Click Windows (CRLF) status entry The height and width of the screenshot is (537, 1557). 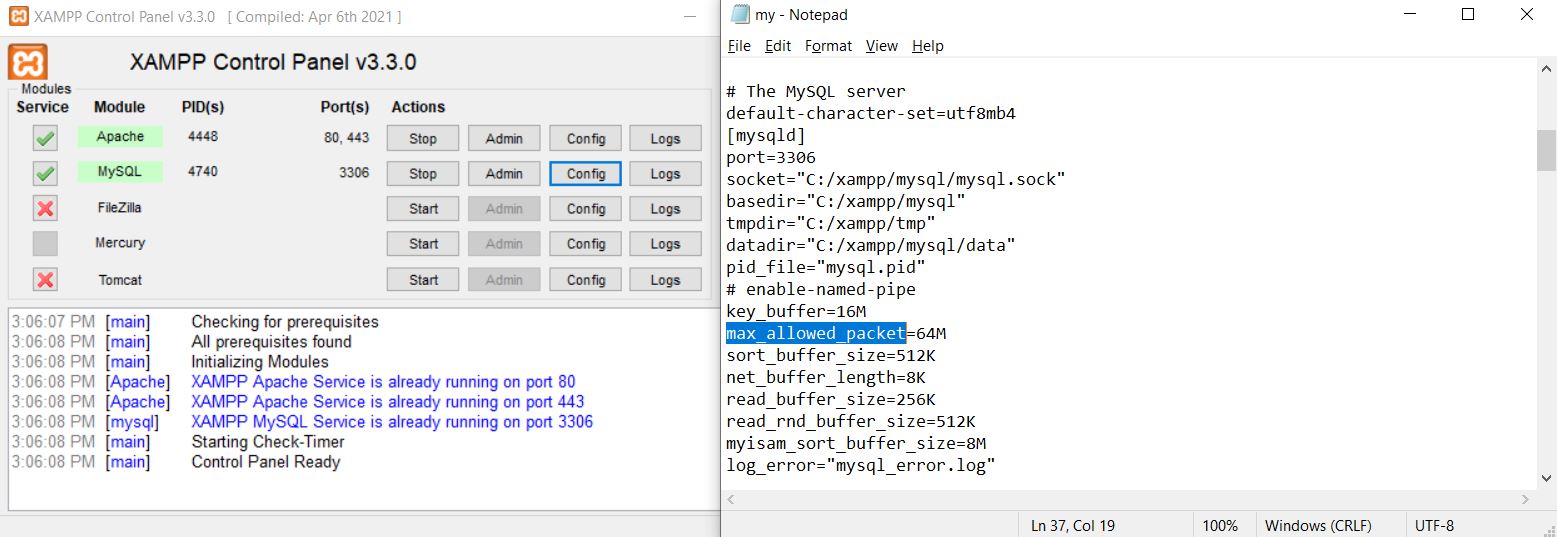point(1318,526)
